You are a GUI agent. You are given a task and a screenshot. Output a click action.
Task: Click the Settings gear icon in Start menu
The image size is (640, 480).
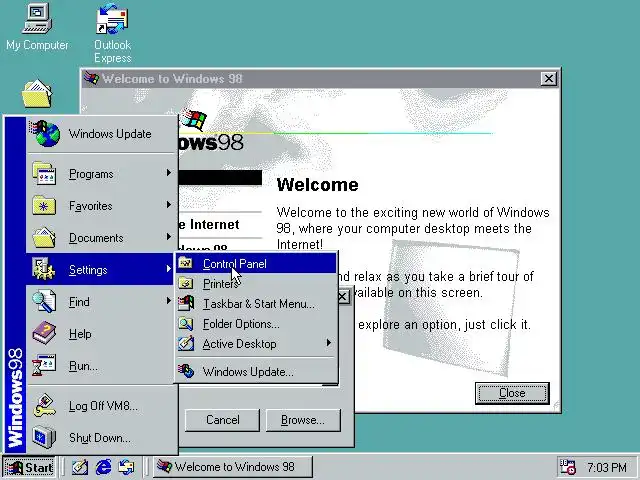click(x=44, y=269)
